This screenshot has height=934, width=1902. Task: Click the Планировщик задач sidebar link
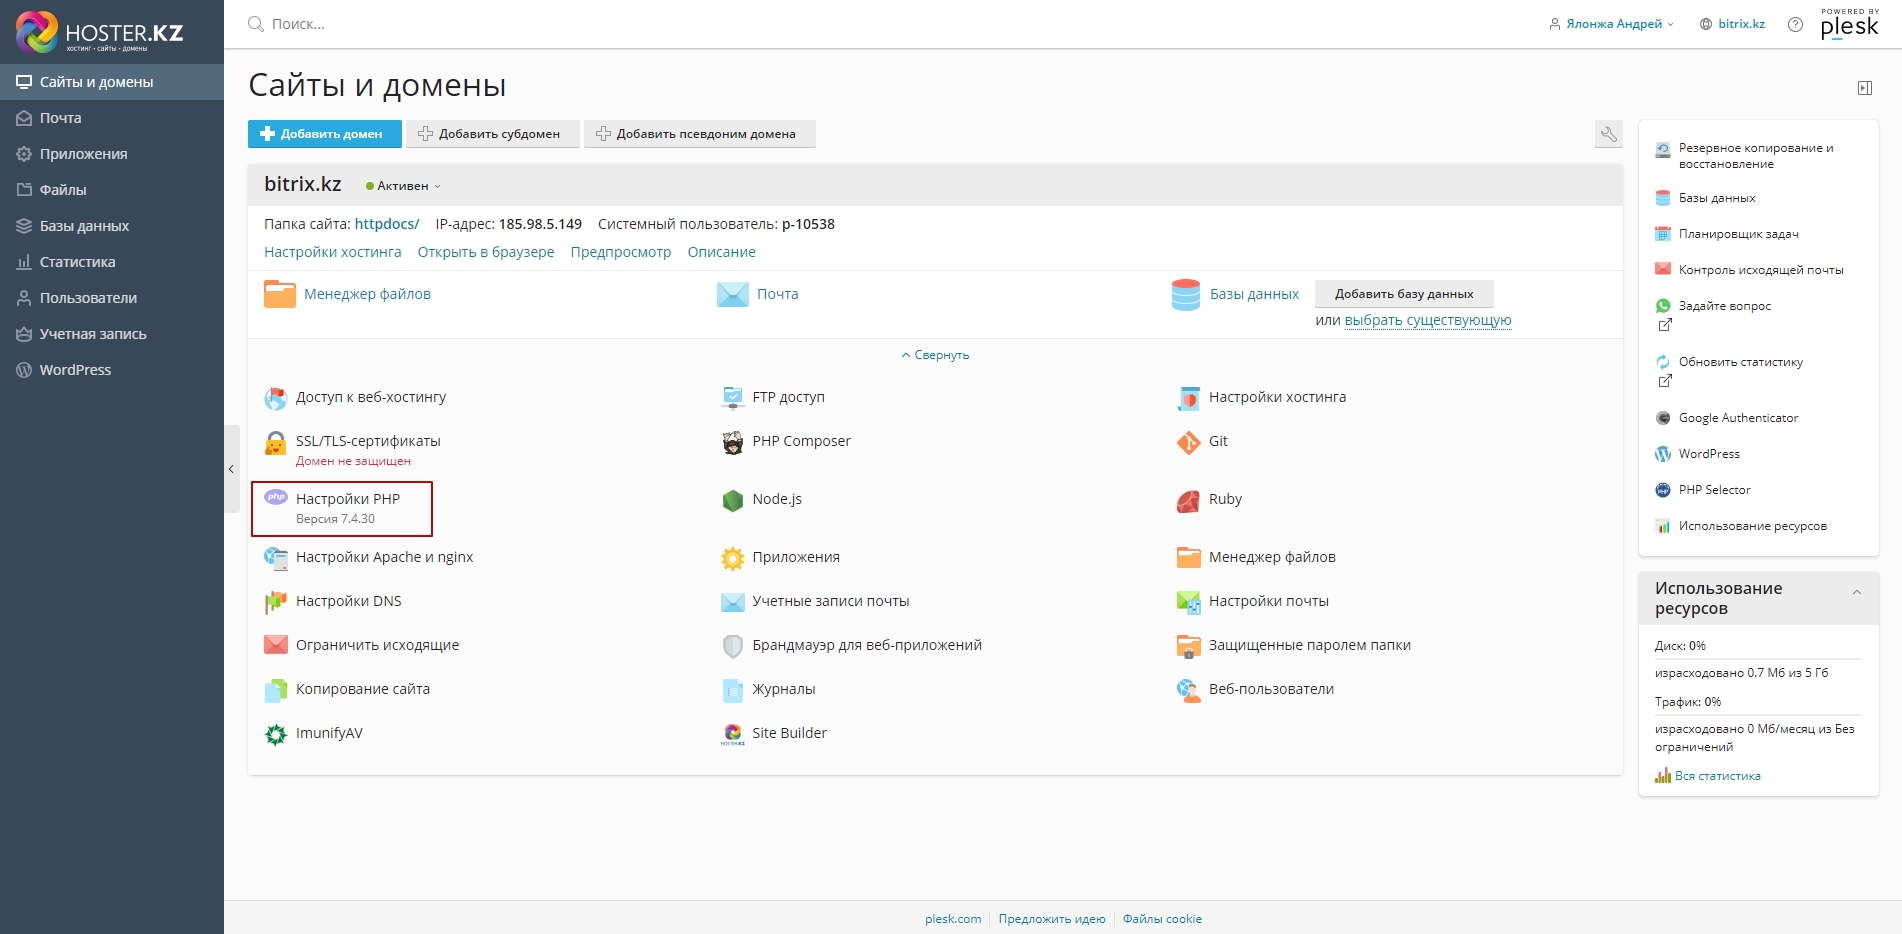coord(1739,234)
